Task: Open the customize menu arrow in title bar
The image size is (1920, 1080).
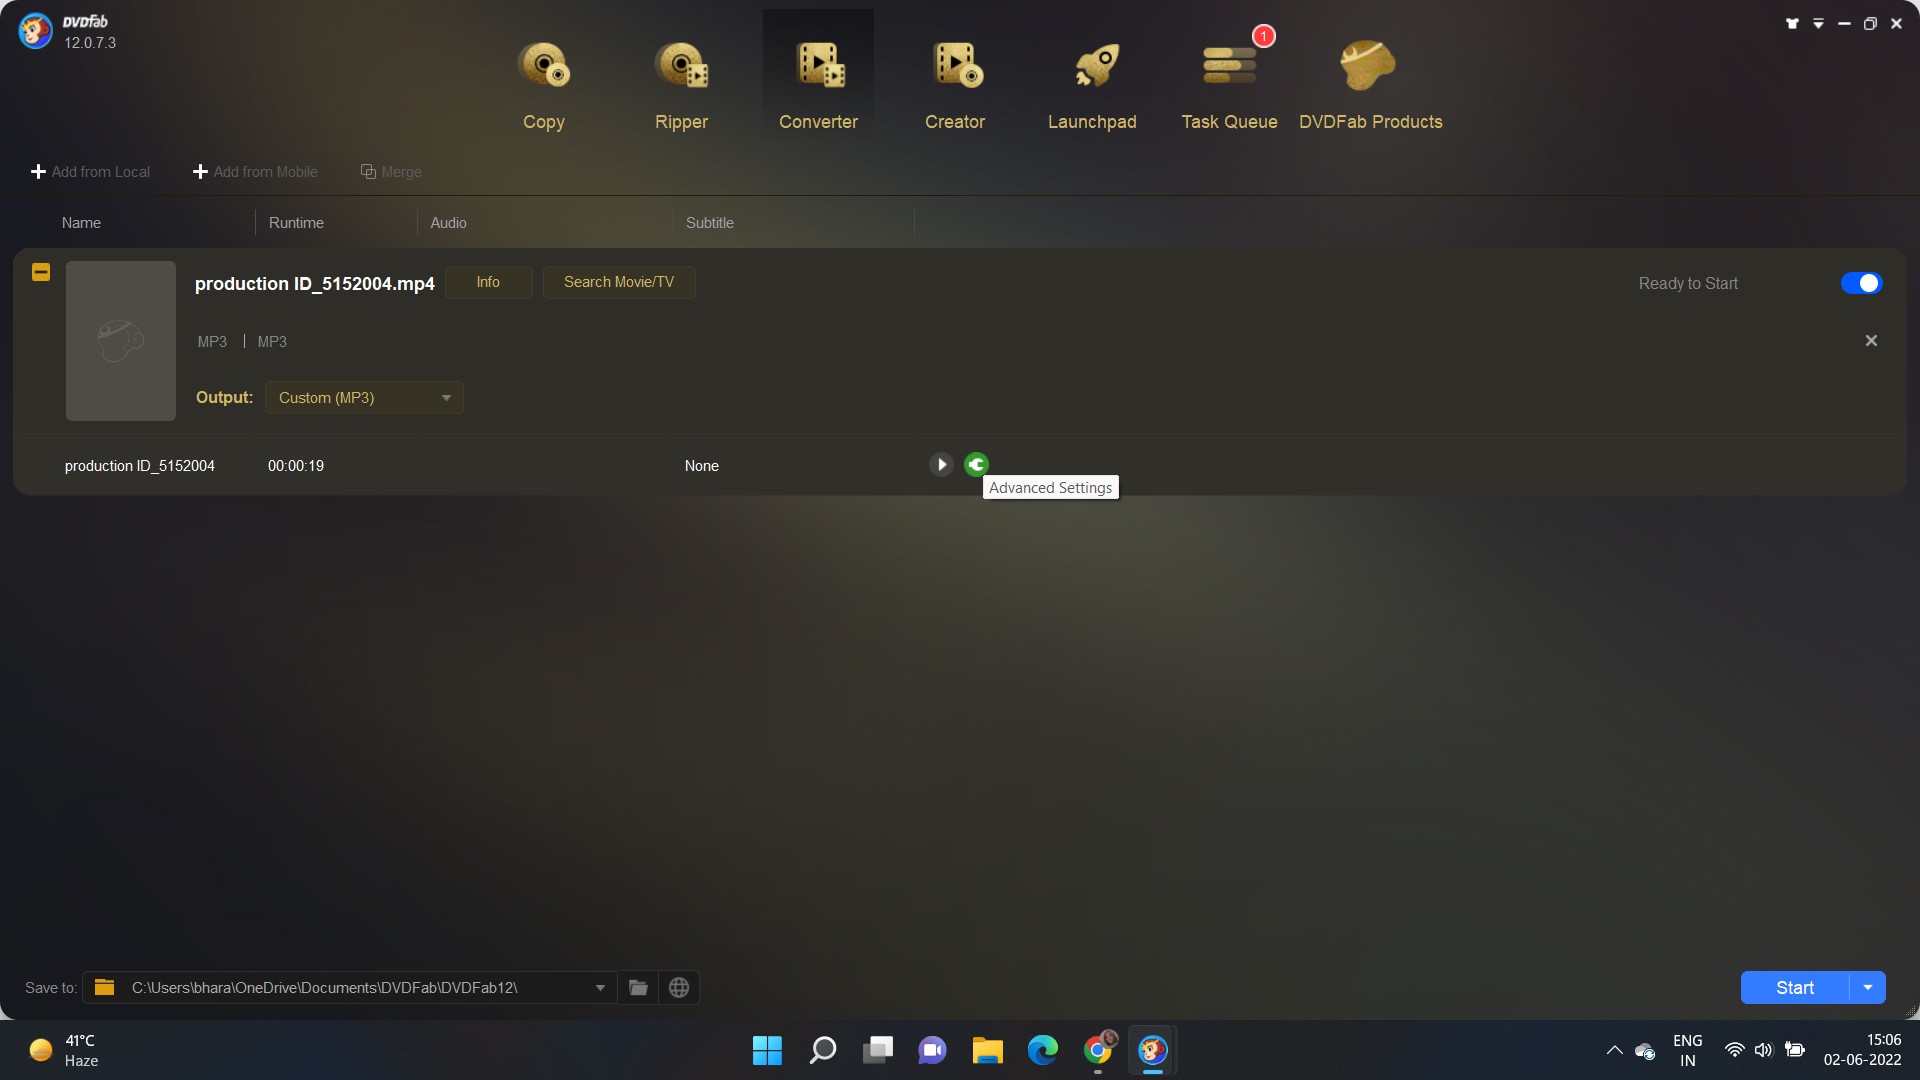Action: 1818,22
